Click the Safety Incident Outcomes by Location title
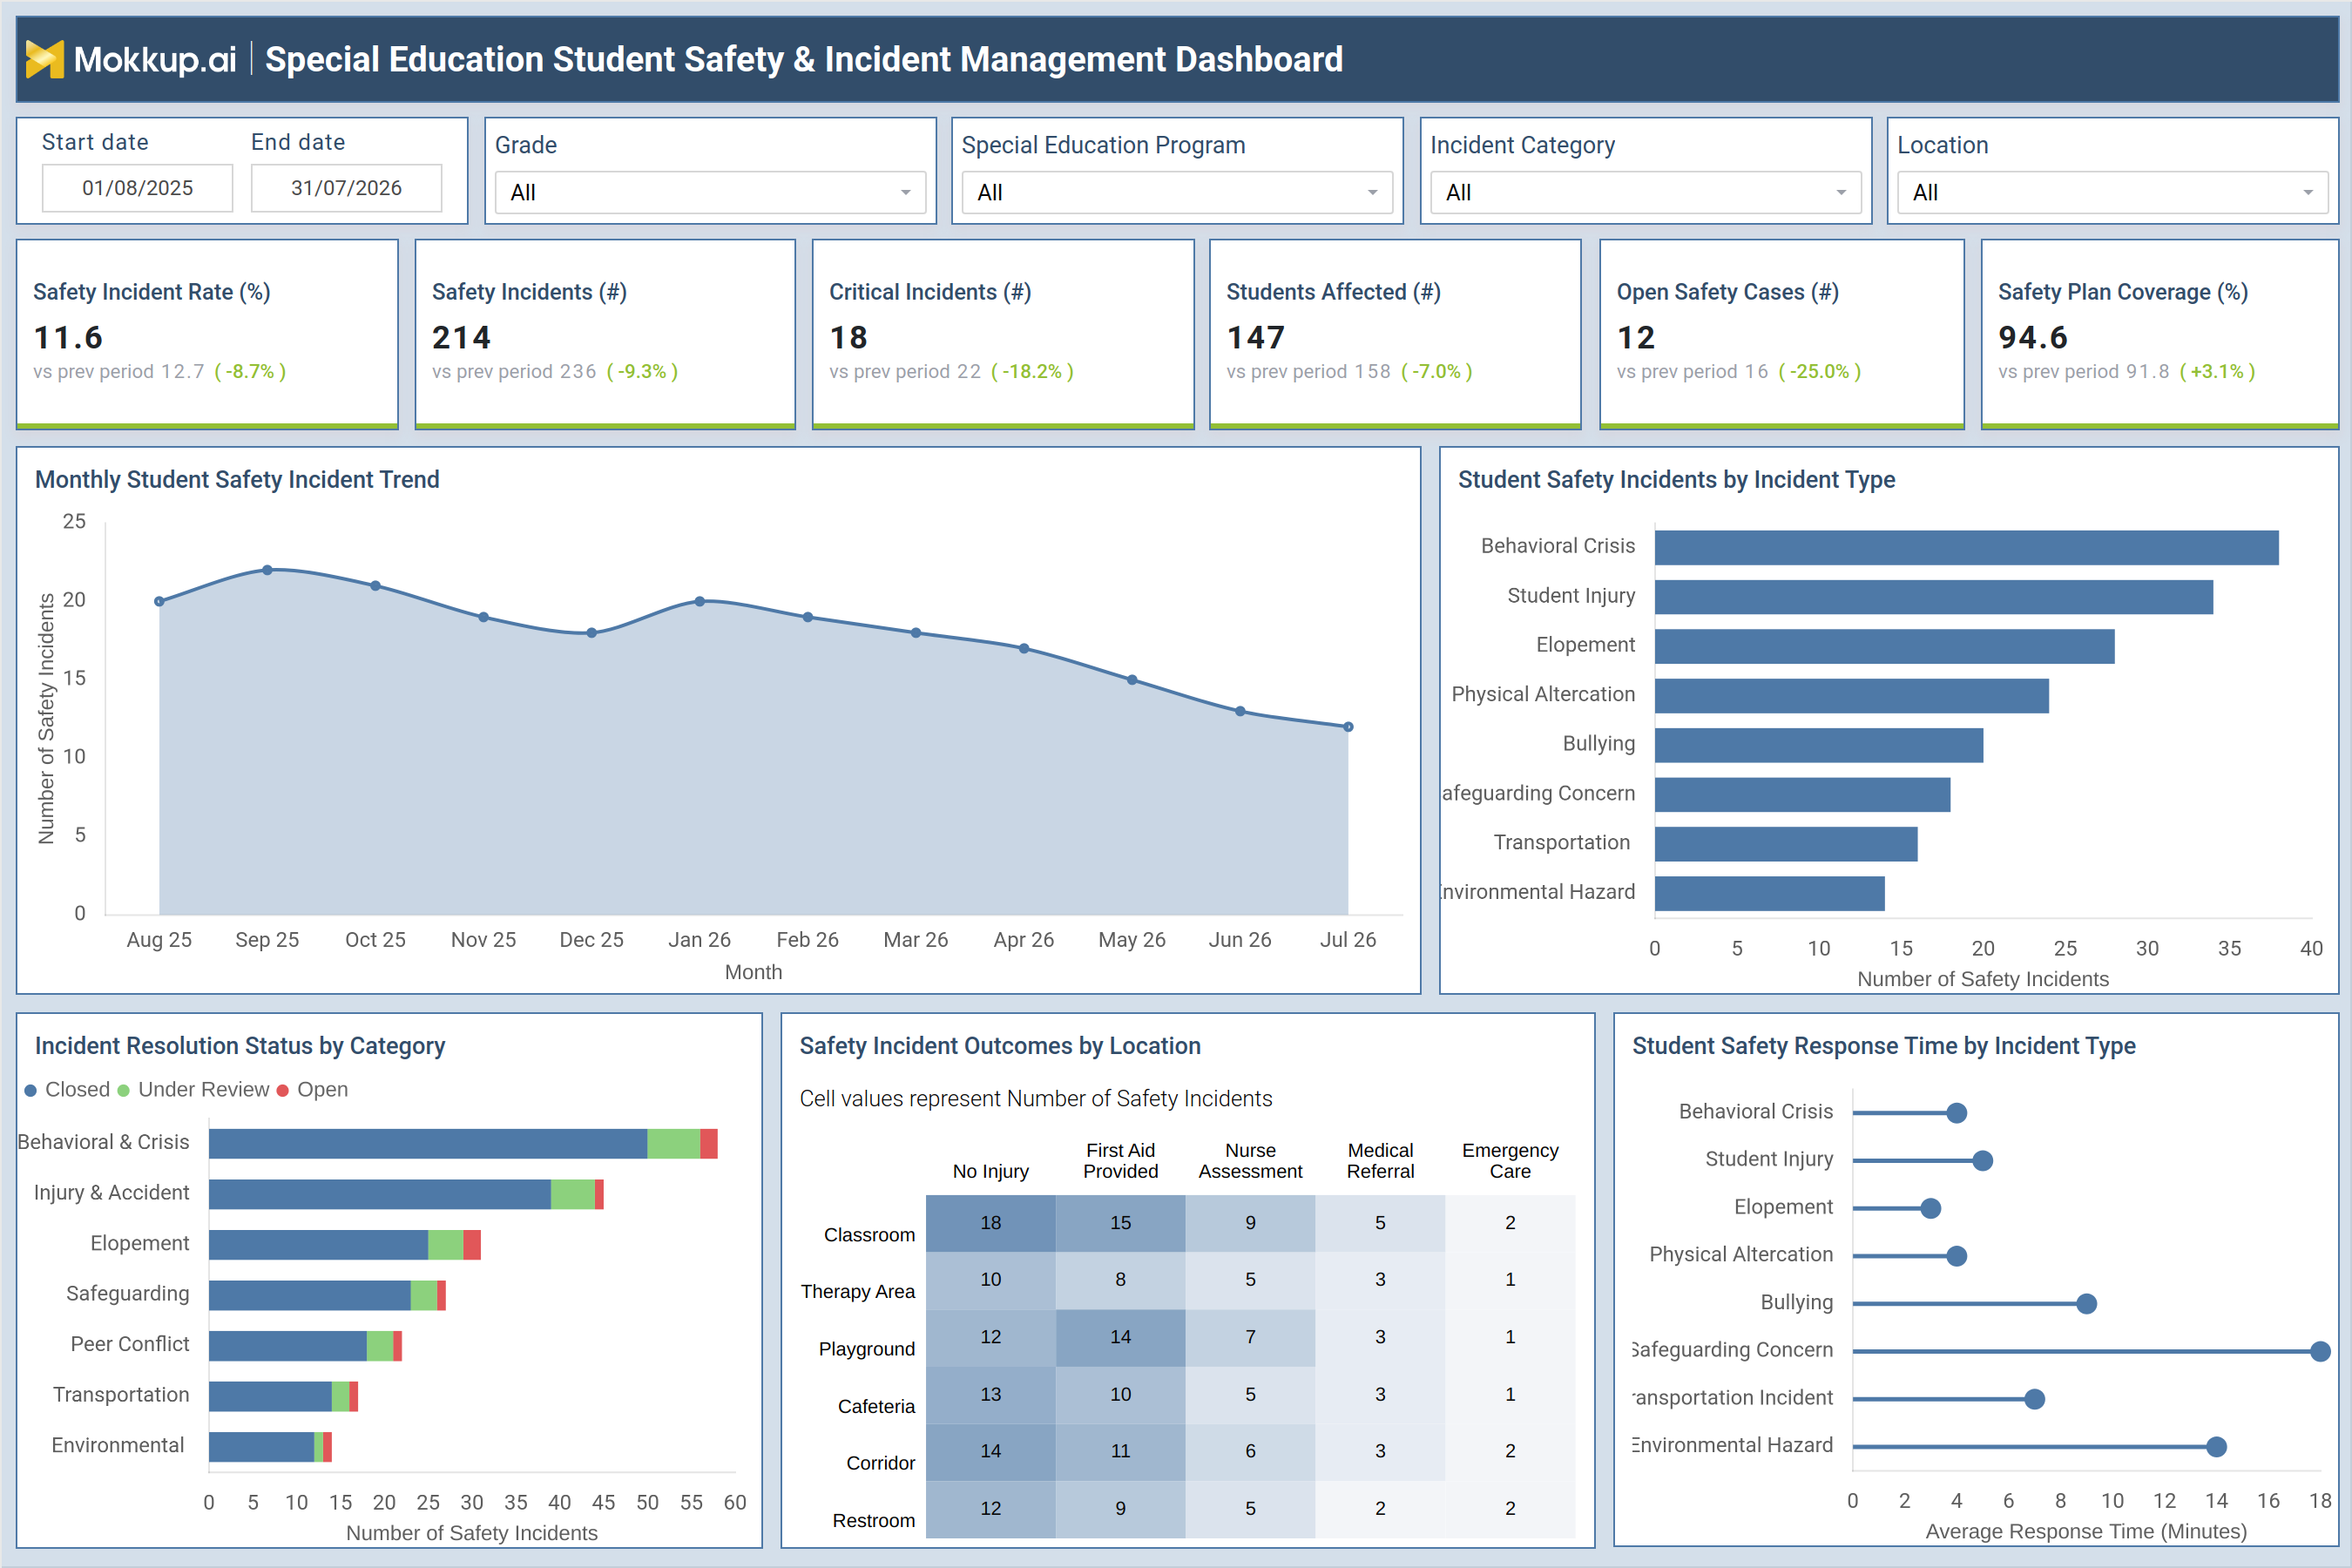Viewport: 2352px width, 1568px height. click(x=1000, y=1046)
